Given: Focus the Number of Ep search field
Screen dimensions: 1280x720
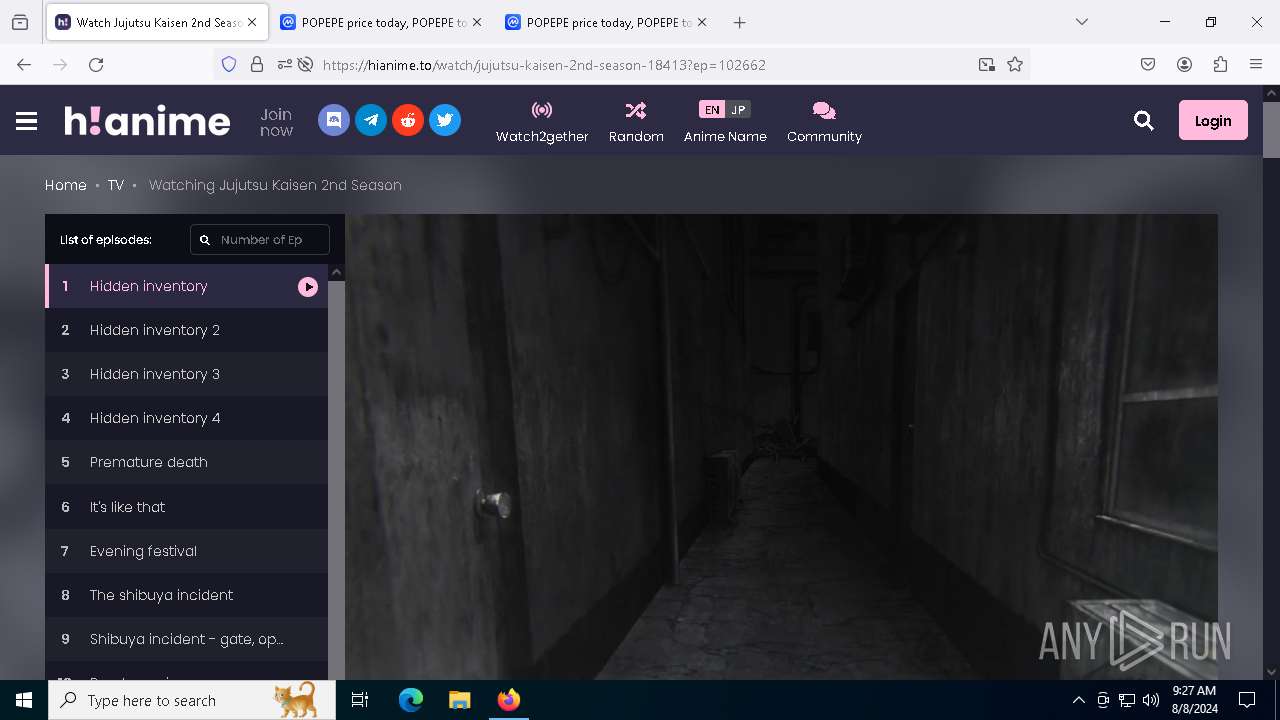Looking at the screenshot, I should click(x=260, y=240).
